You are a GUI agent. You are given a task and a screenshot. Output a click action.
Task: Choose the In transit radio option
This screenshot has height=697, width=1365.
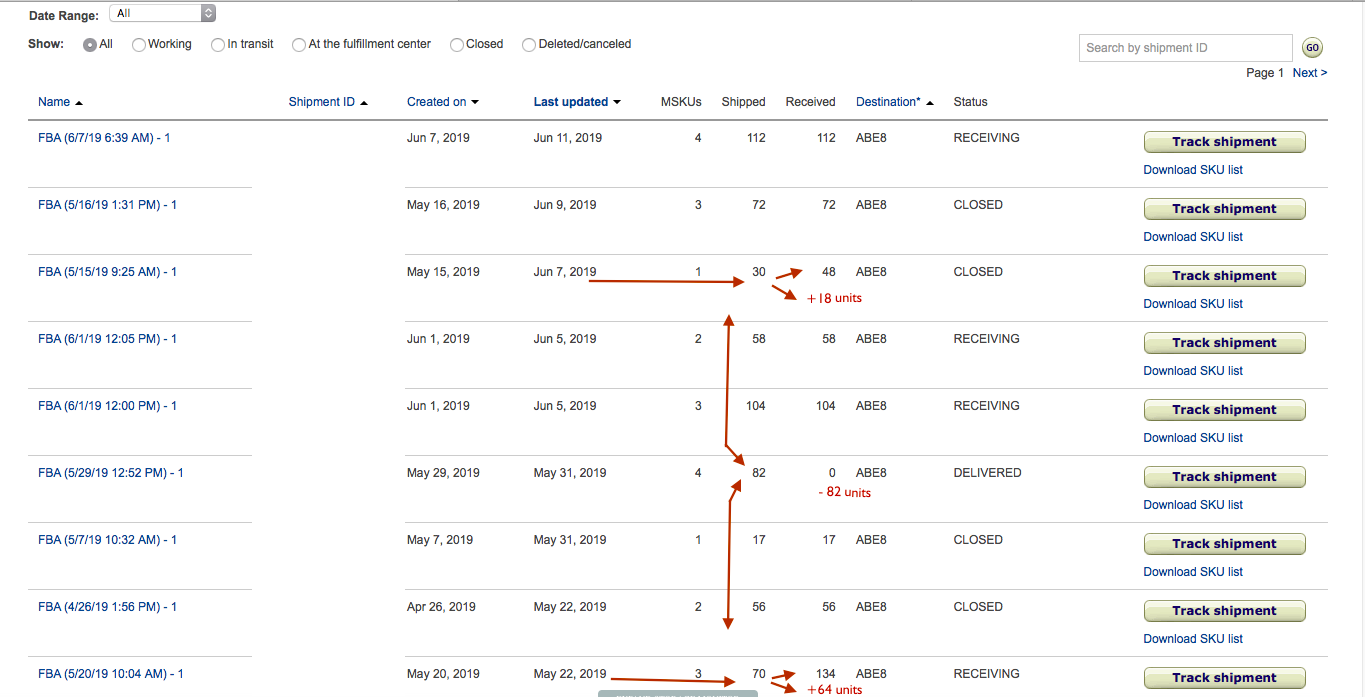point(218,45)
